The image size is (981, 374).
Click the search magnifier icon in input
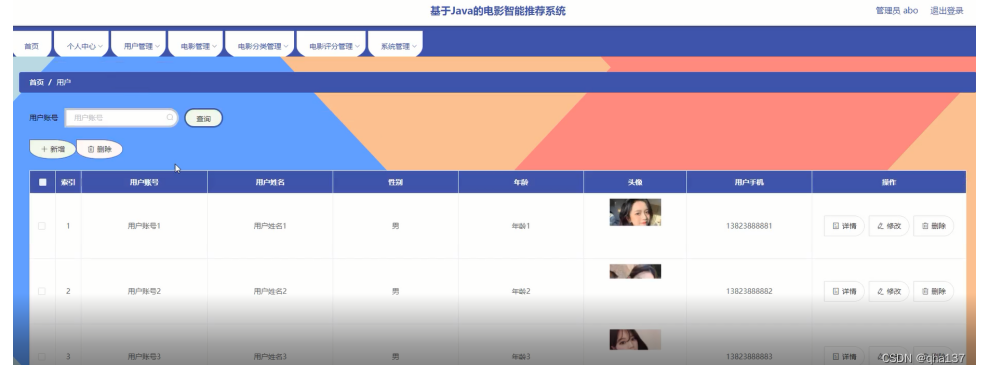[170, 118]
